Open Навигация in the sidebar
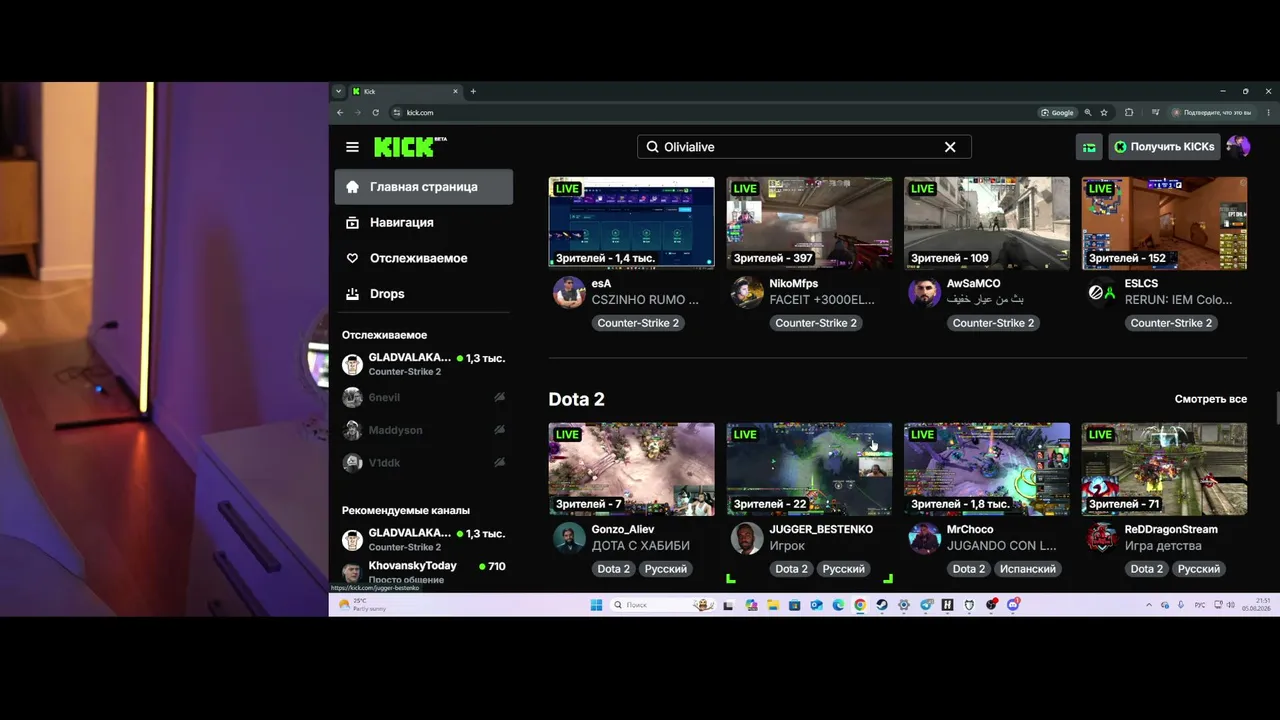Image resolution: width=1280 pixels, height=720 pixels. [424, 222]
